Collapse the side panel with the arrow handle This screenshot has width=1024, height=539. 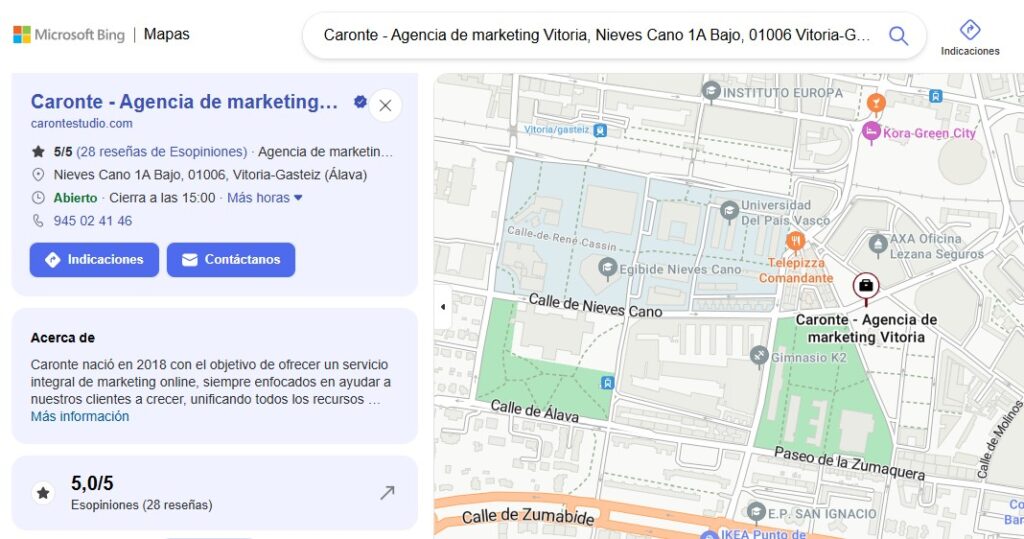click(443, 306)
